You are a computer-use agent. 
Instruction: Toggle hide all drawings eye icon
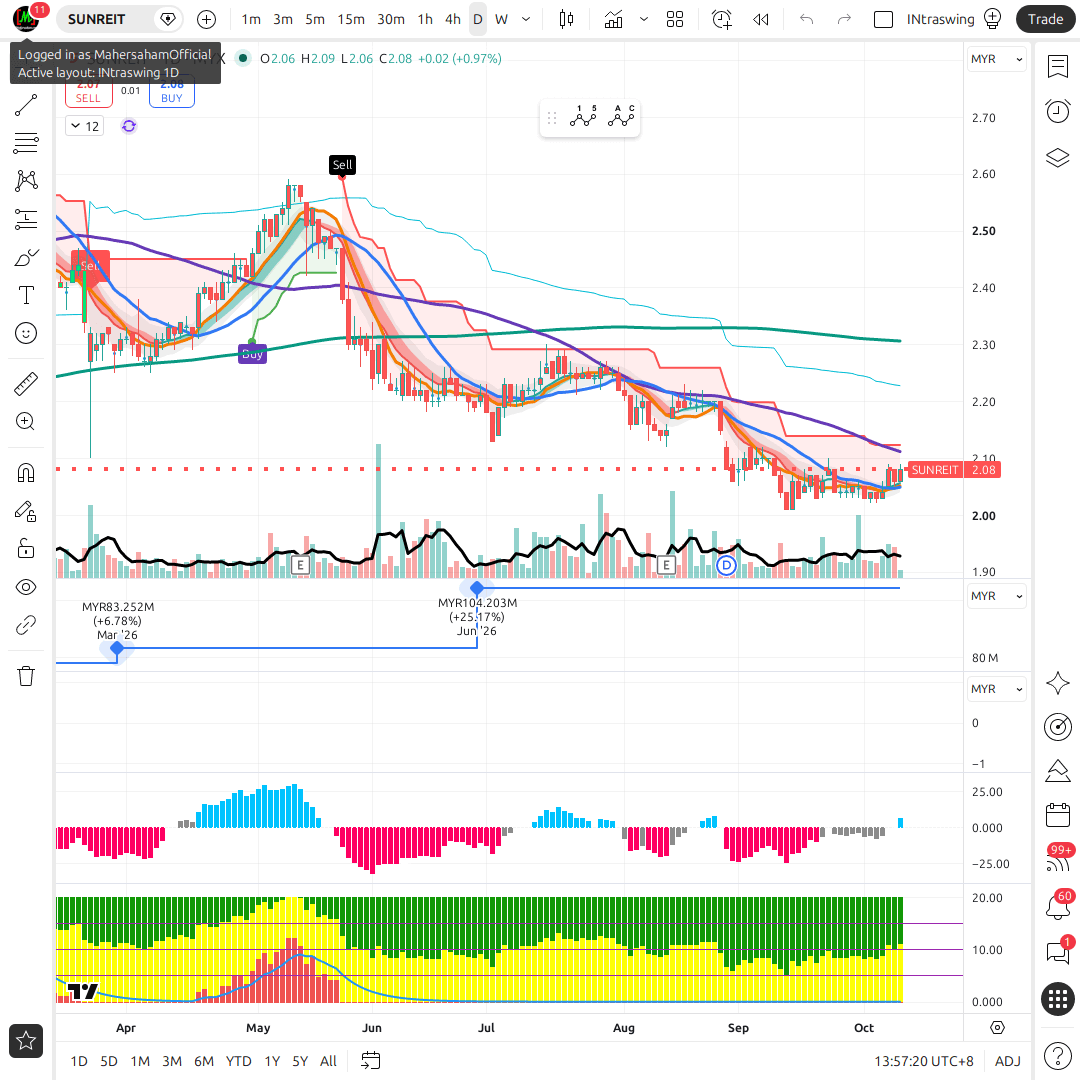(25, 587)
